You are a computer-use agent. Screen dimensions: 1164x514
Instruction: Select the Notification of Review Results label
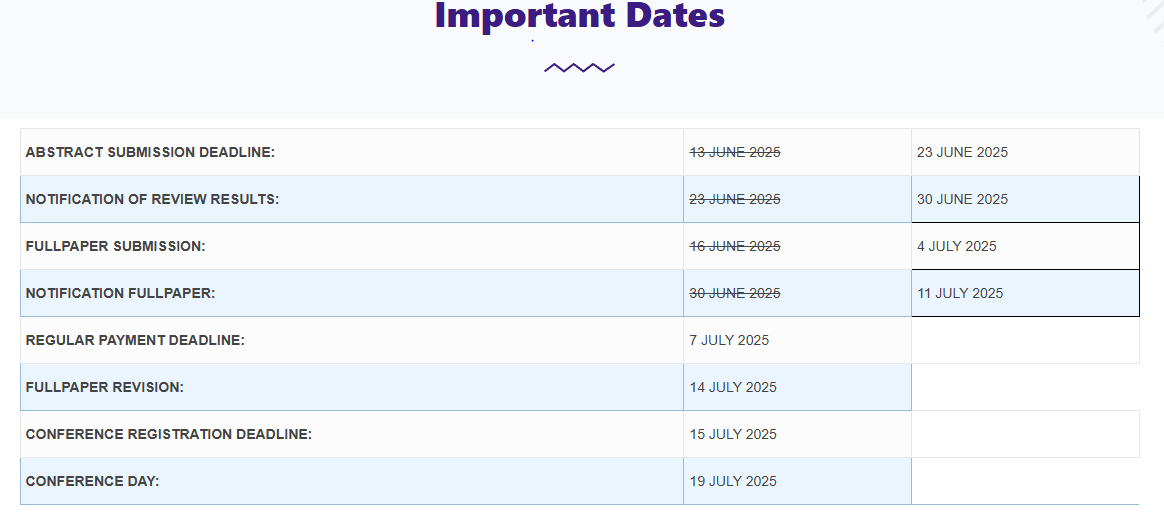click(x=152, y=199)
